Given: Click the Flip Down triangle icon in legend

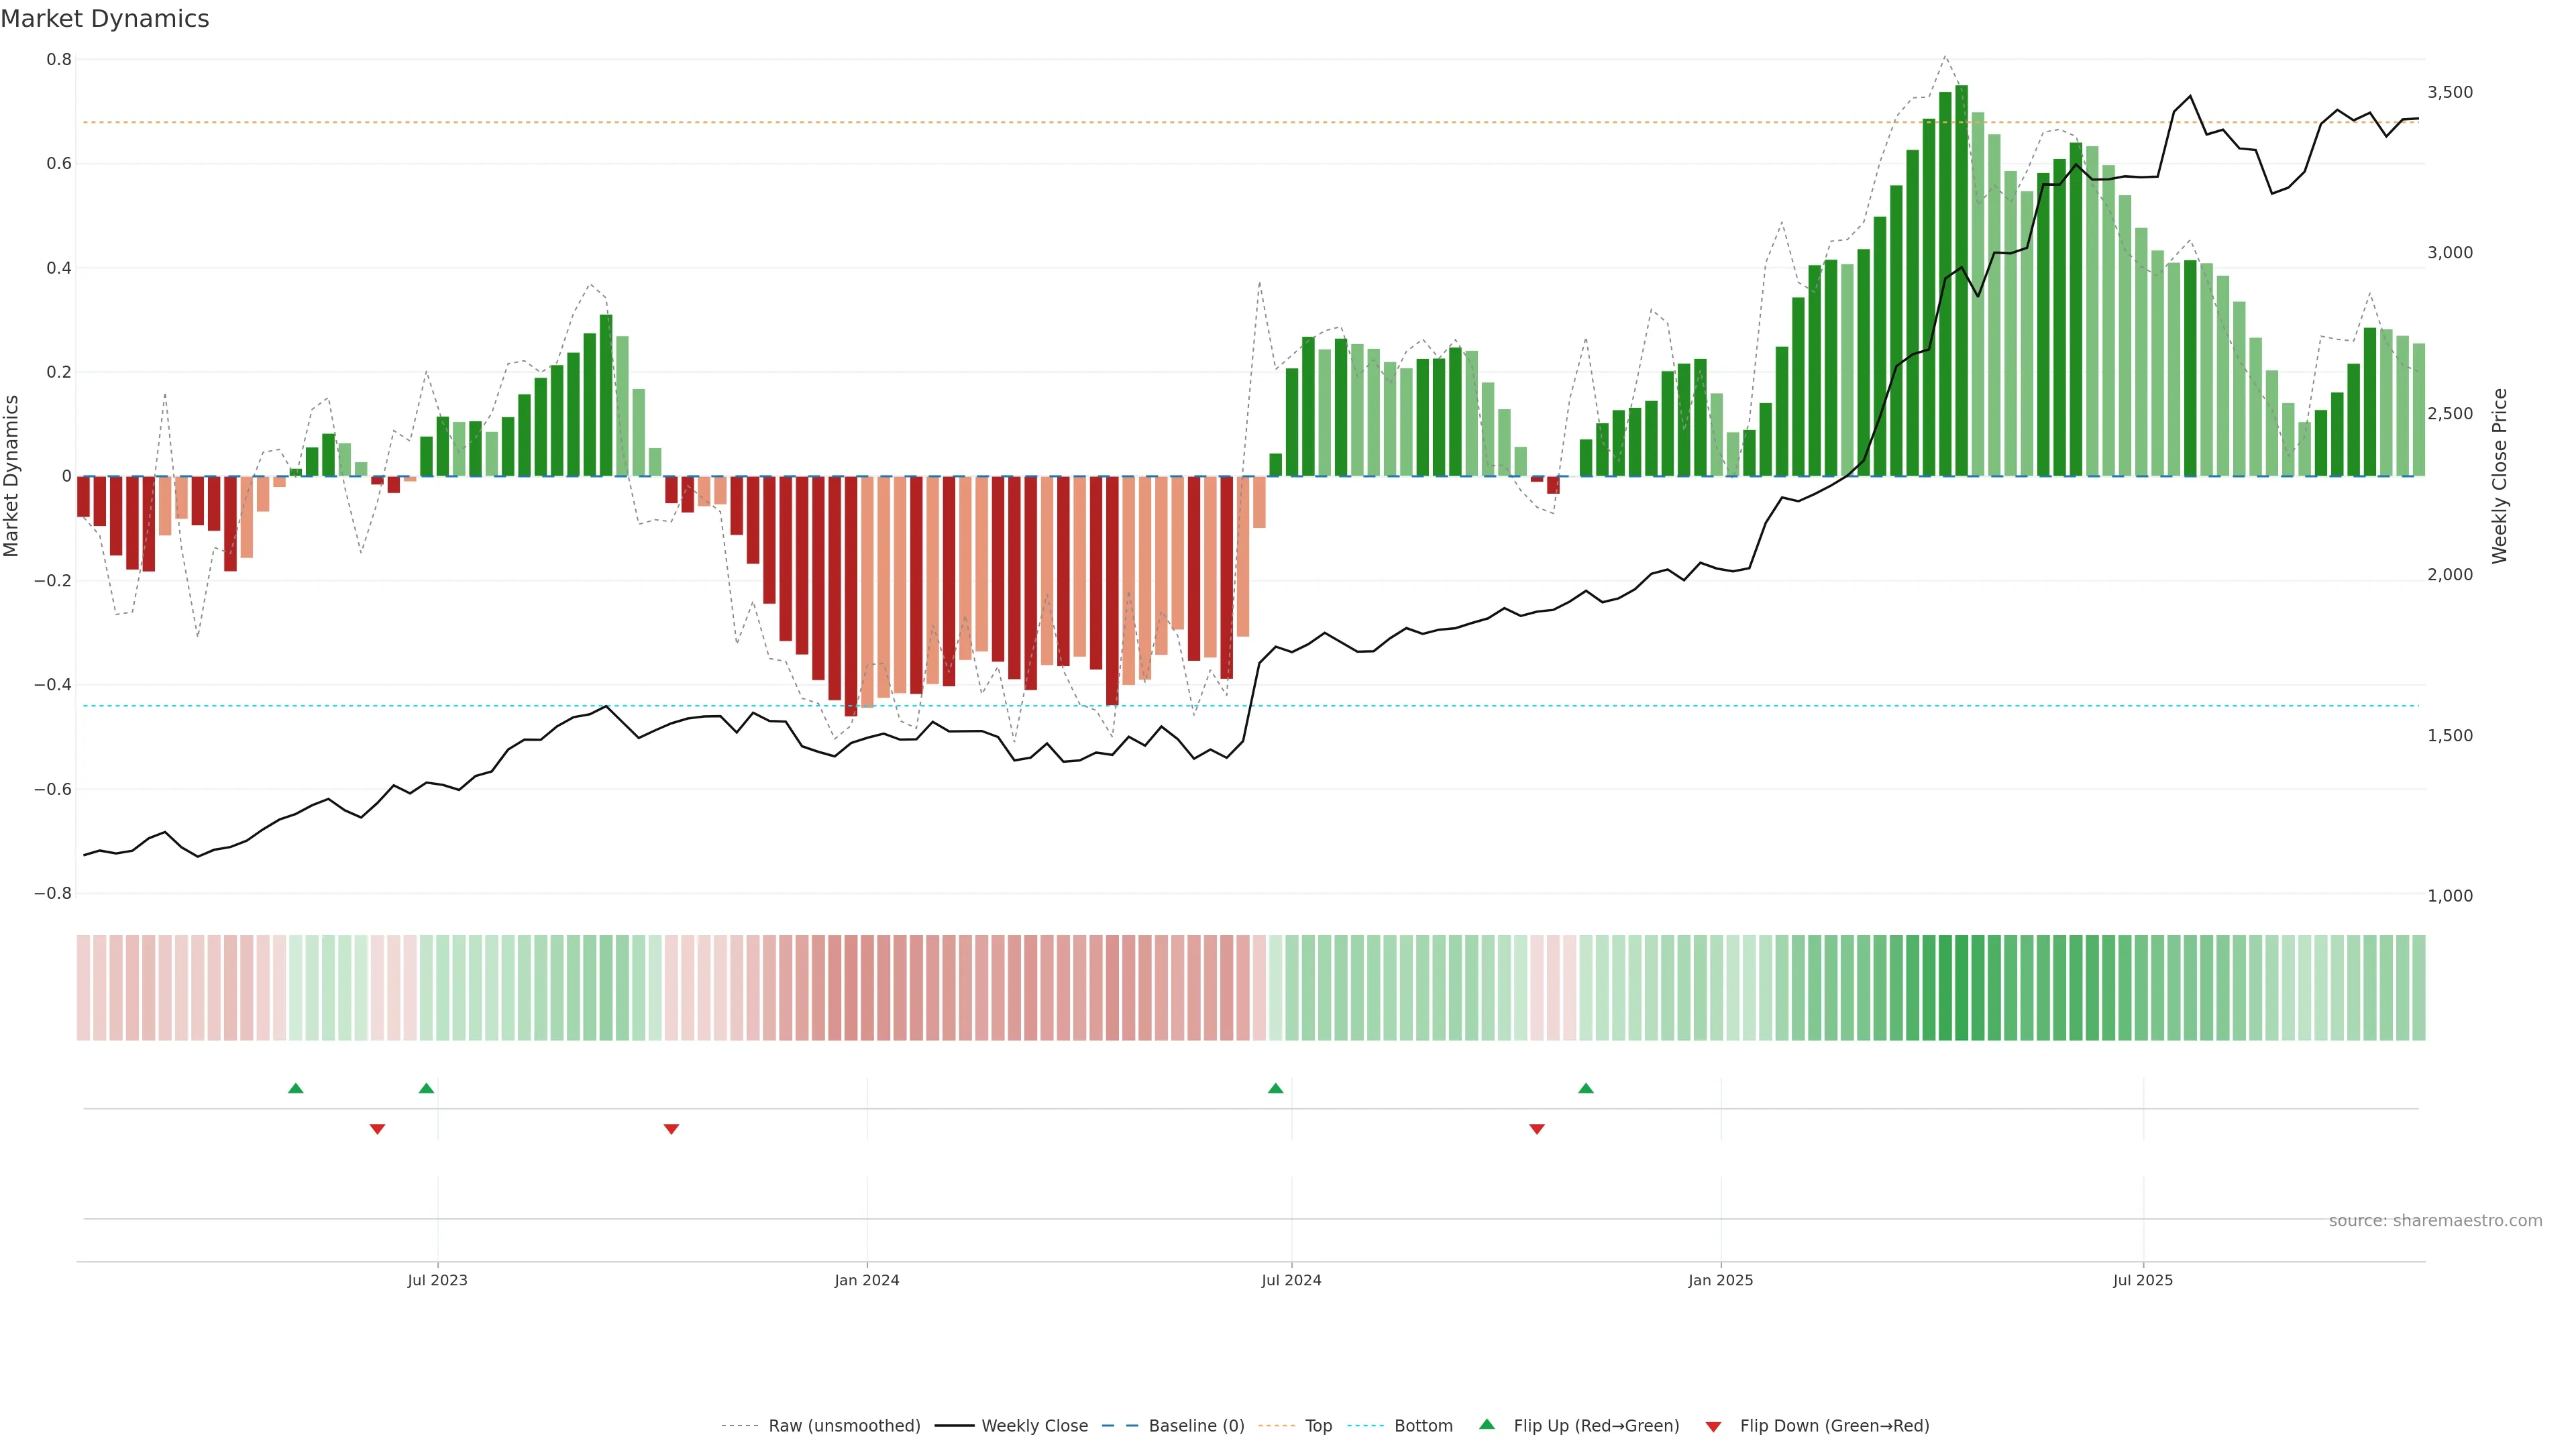Looking at the screenshot, I should coord(1713,1426).
